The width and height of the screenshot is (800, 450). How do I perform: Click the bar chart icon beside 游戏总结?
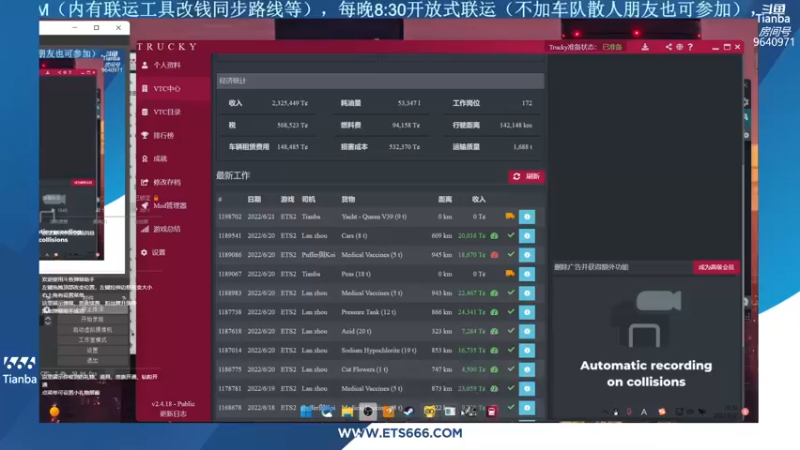click(145, 229)
